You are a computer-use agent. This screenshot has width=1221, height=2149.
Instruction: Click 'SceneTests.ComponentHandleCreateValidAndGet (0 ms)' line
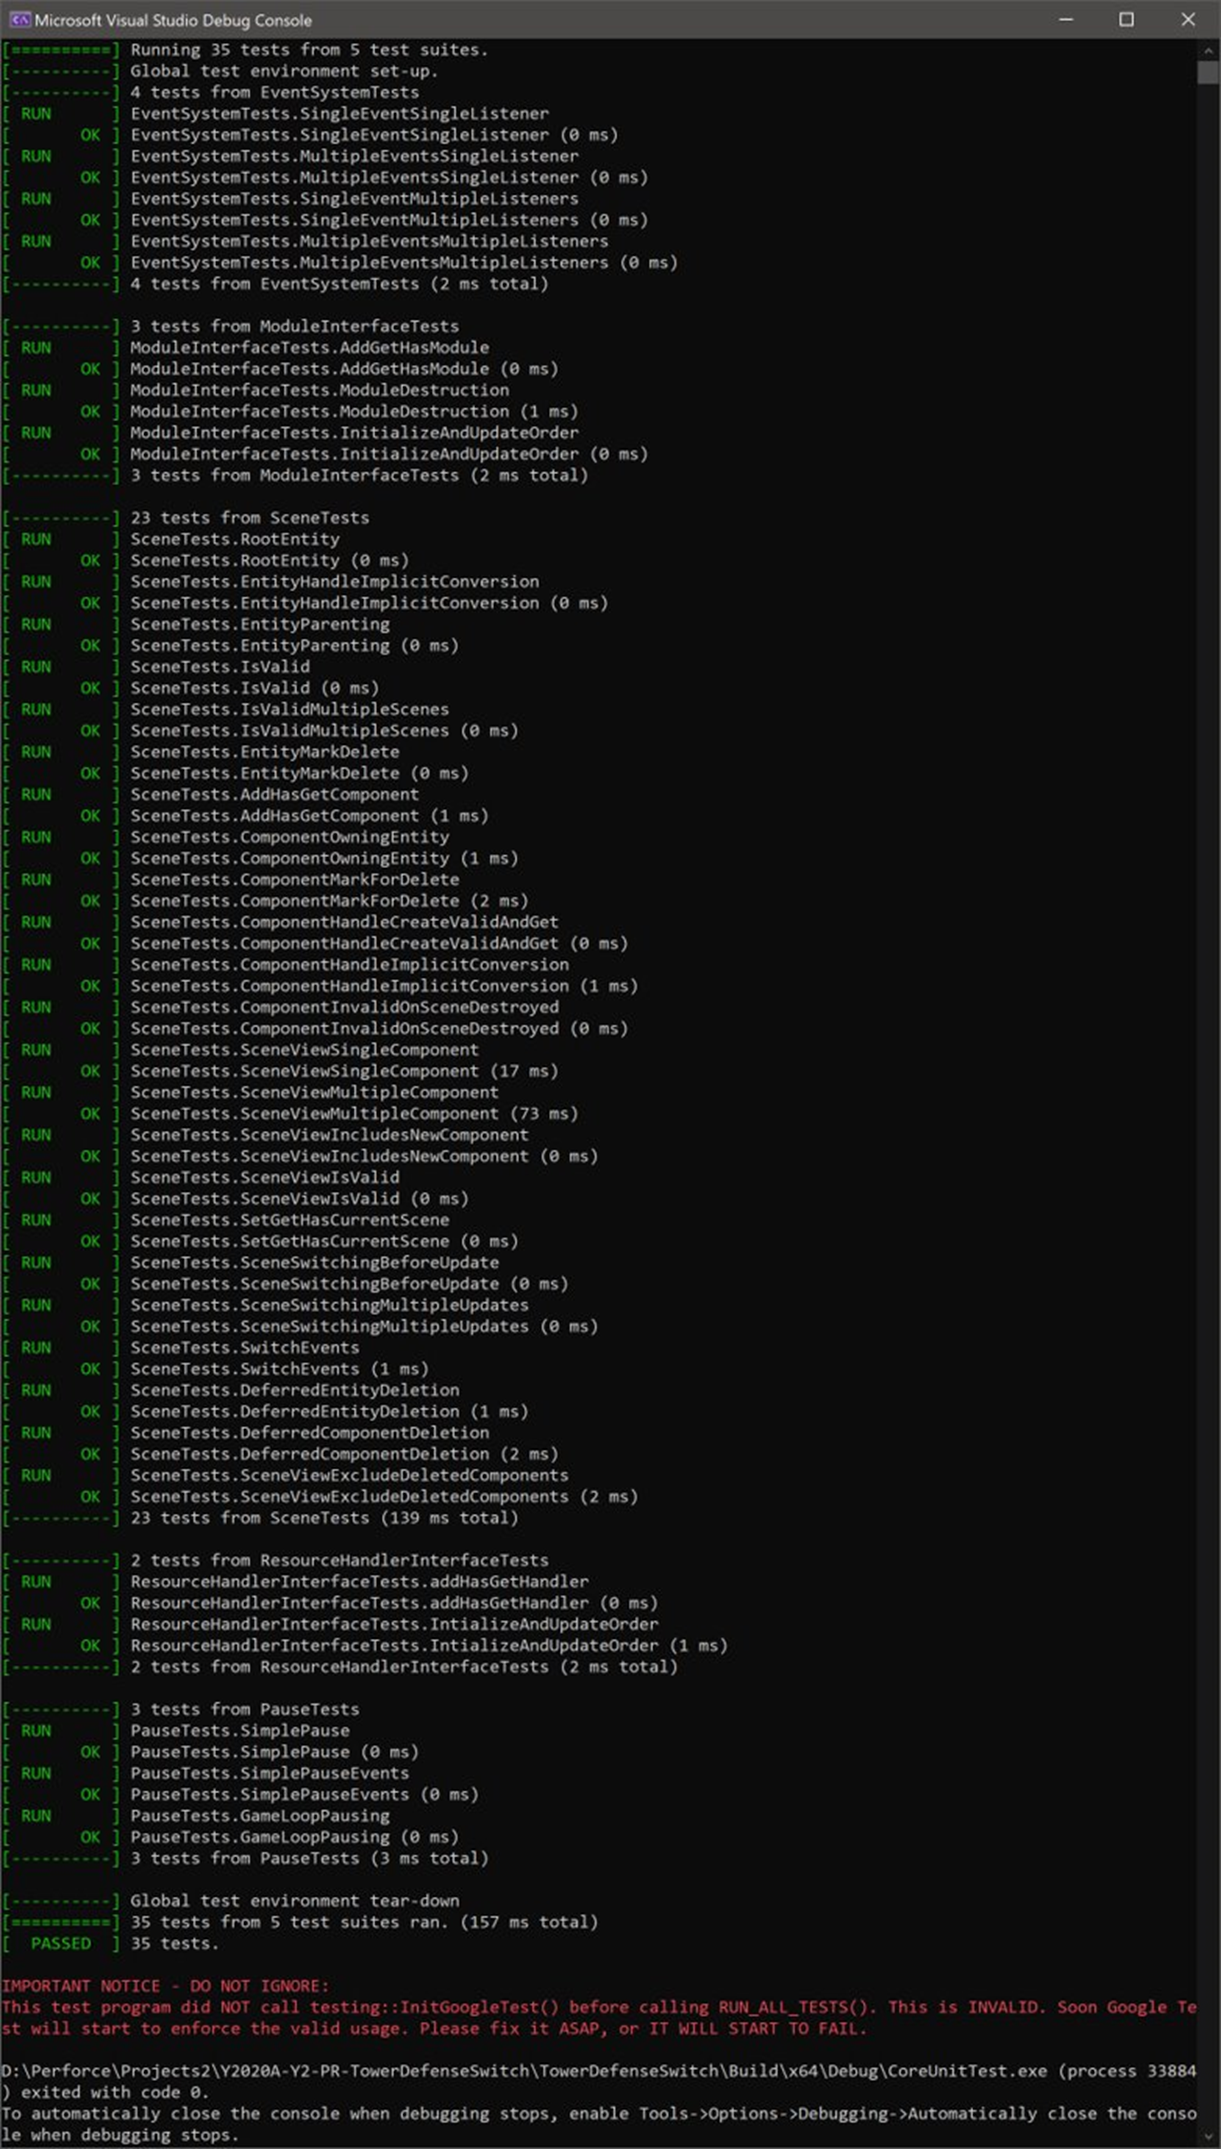(379, 944)
